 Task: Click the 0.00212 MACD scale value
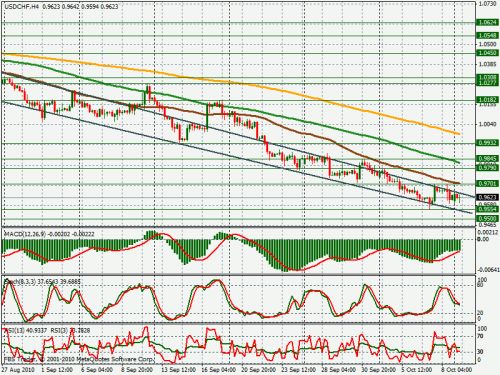(x=488, y=232)
